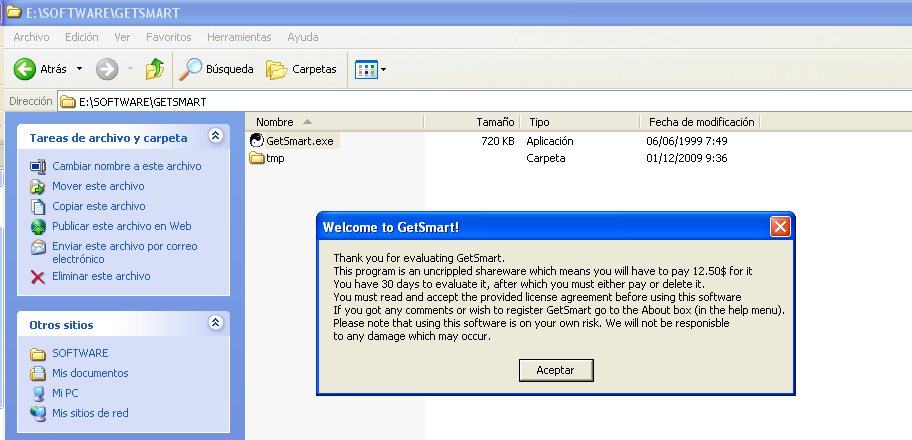Close the Welcome to GetSmart dialog
This screenshot has height=440, width=912.
pos(779,227)
